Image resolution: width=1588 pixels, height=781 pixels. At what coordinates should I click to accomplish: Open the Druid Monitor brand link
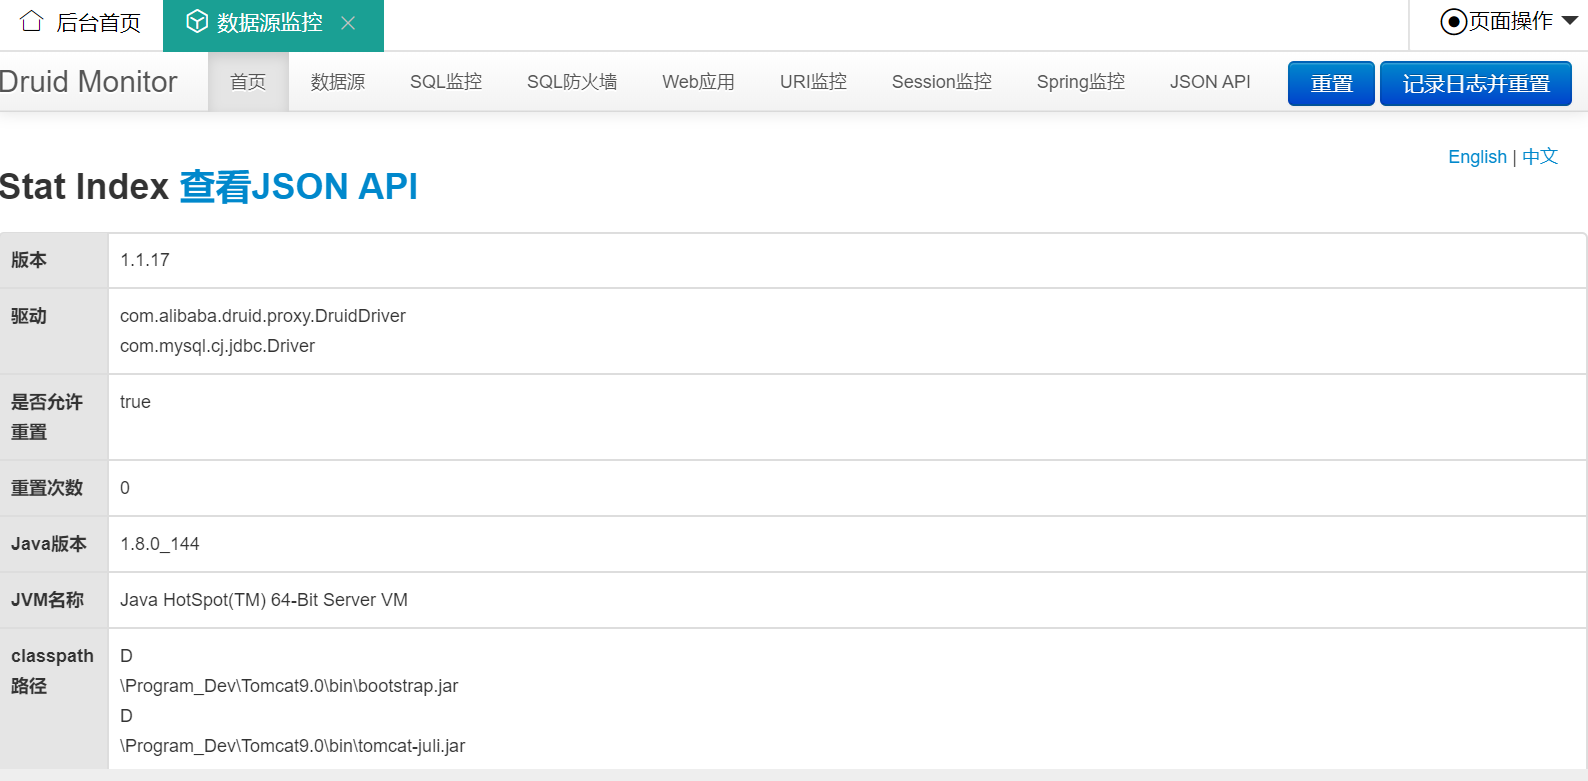tap(88, 82)
